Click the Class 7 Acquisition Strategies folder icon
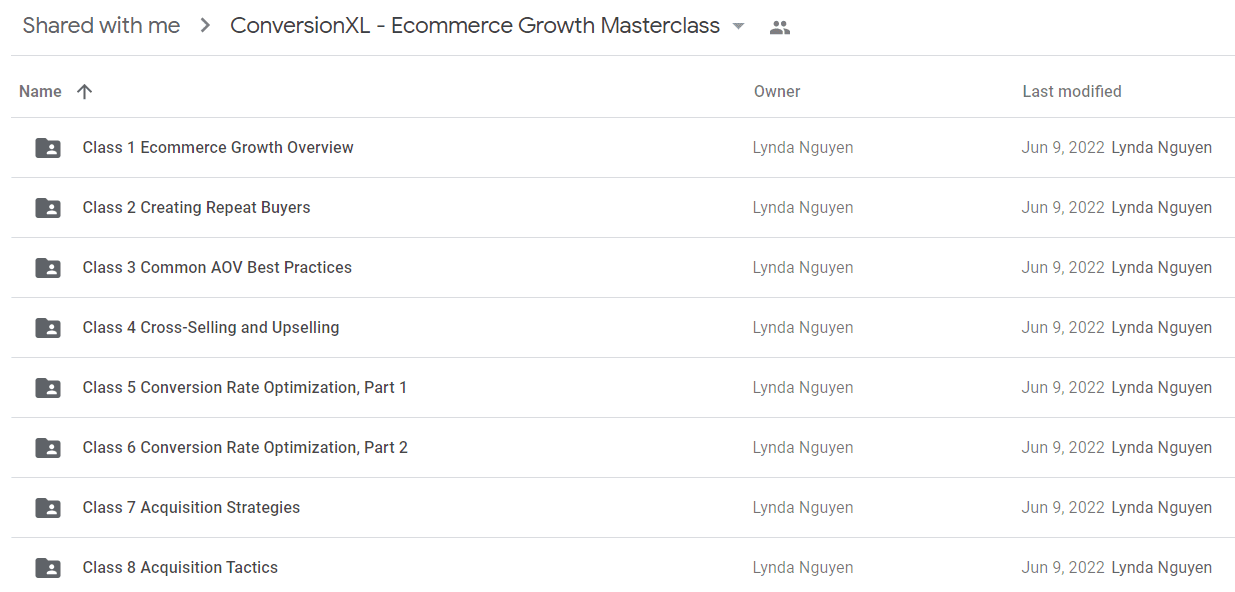The width and height of the screenshot is (1235, 592). (48, 508)
